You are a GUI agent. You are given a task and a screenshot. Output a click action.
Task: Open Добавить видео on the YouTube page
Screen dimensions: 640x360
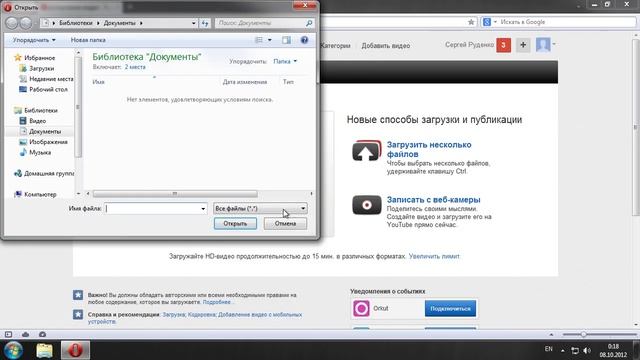pos(386,46)
